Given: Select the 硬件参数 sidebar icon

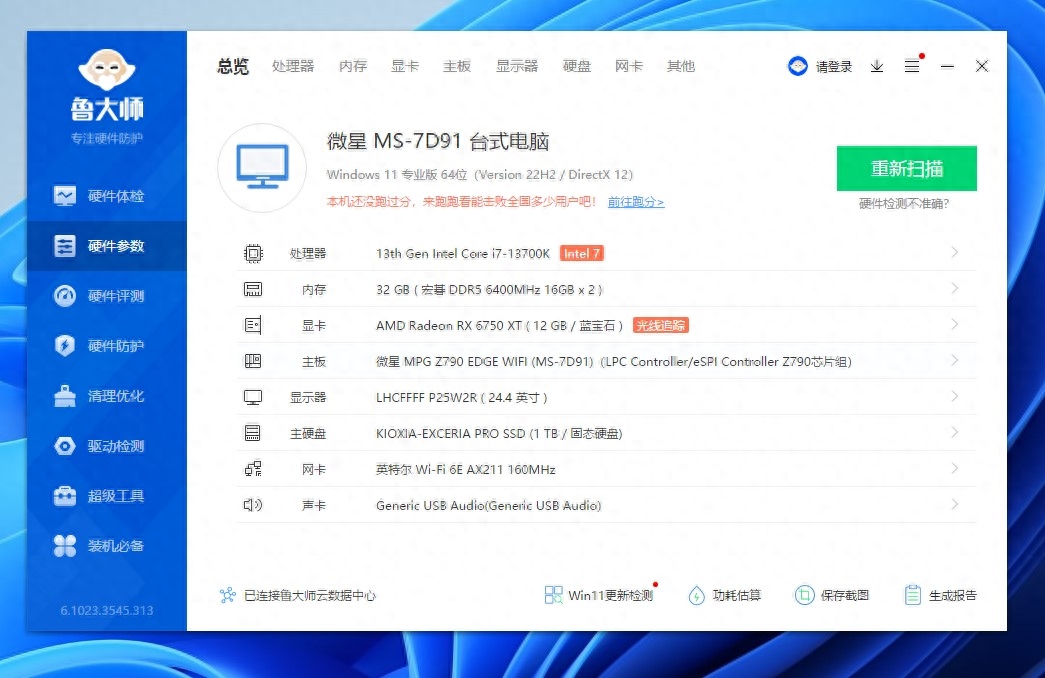Looking at the screenshot, I should (x=65, y=246).
